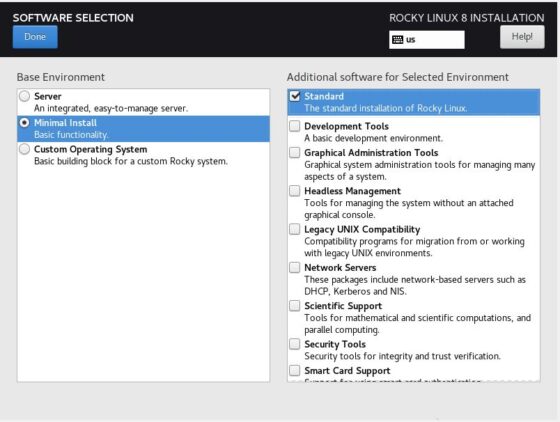Click the Smart Card Support title label

pyautogui.click(x=347, y=371)
